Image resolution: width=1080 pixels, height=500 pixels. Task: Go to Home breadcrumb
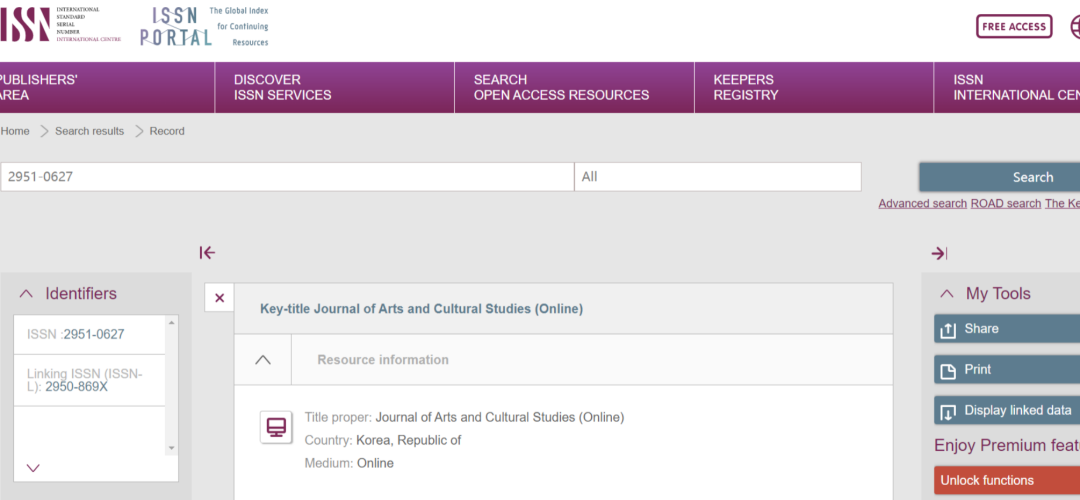click(x=14, y=131)
